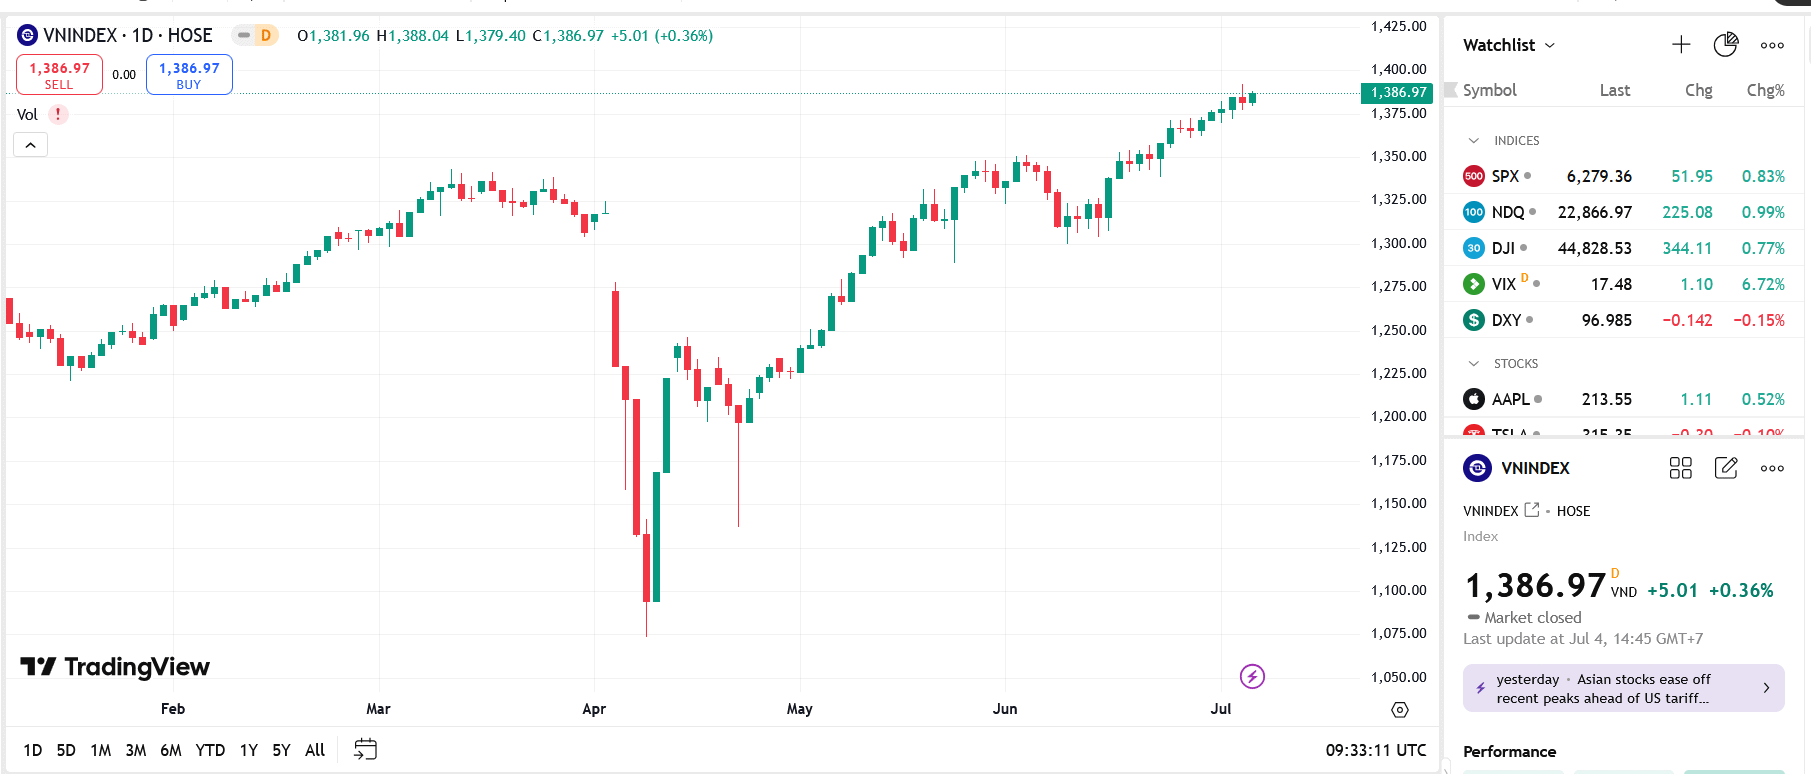Viewport: 1811px width, 774px height.
Task: Click the blue BUY price button
Action: 189,75
